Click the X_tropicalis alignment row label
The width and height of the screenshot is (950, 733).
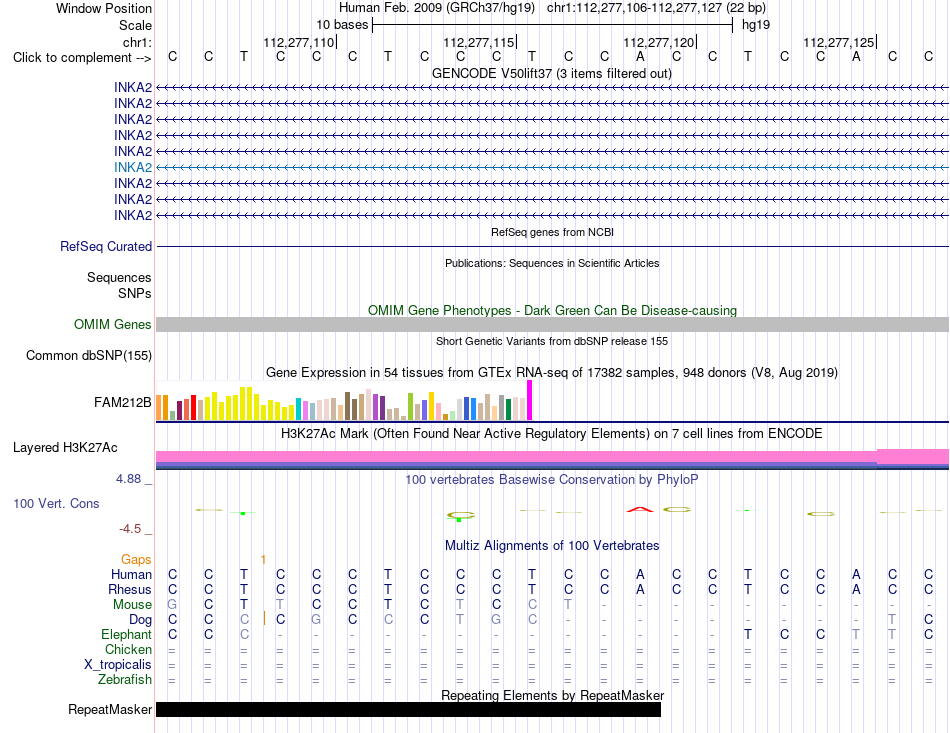(118, 665)
